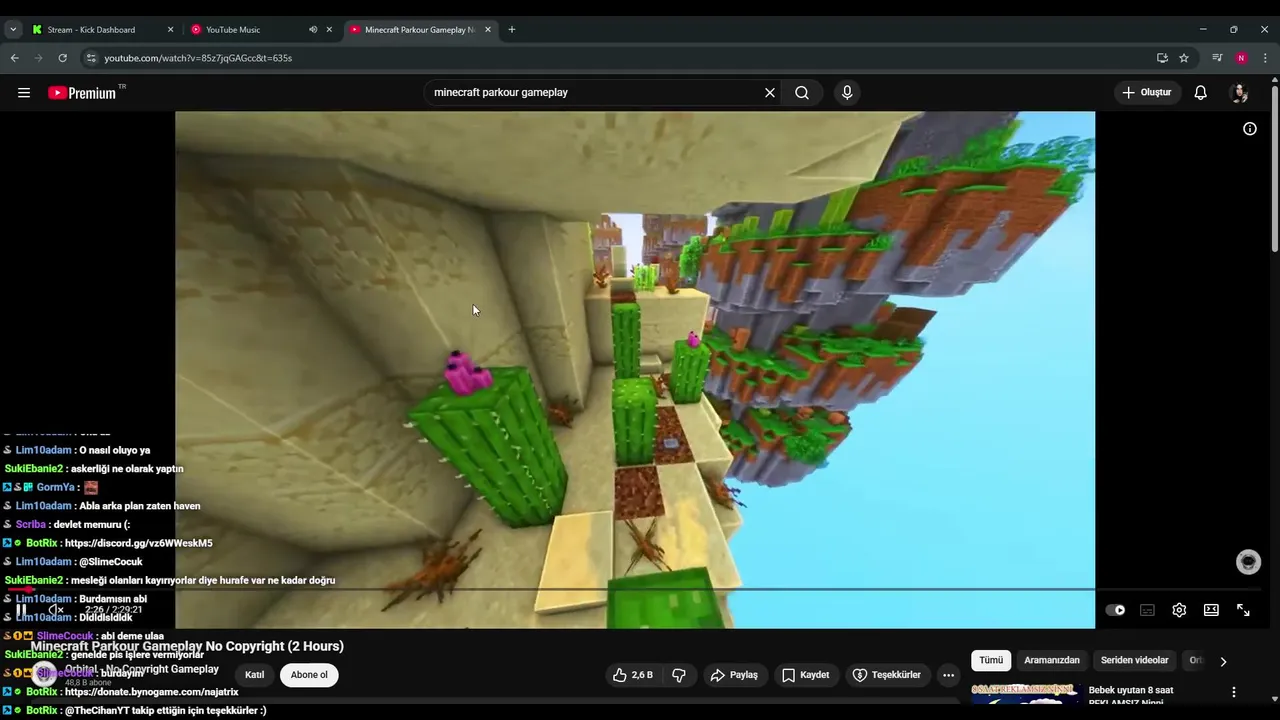Mute the YouTube Music tab audio
This screenshot has width=1280, height=720.
click(313, 30)
